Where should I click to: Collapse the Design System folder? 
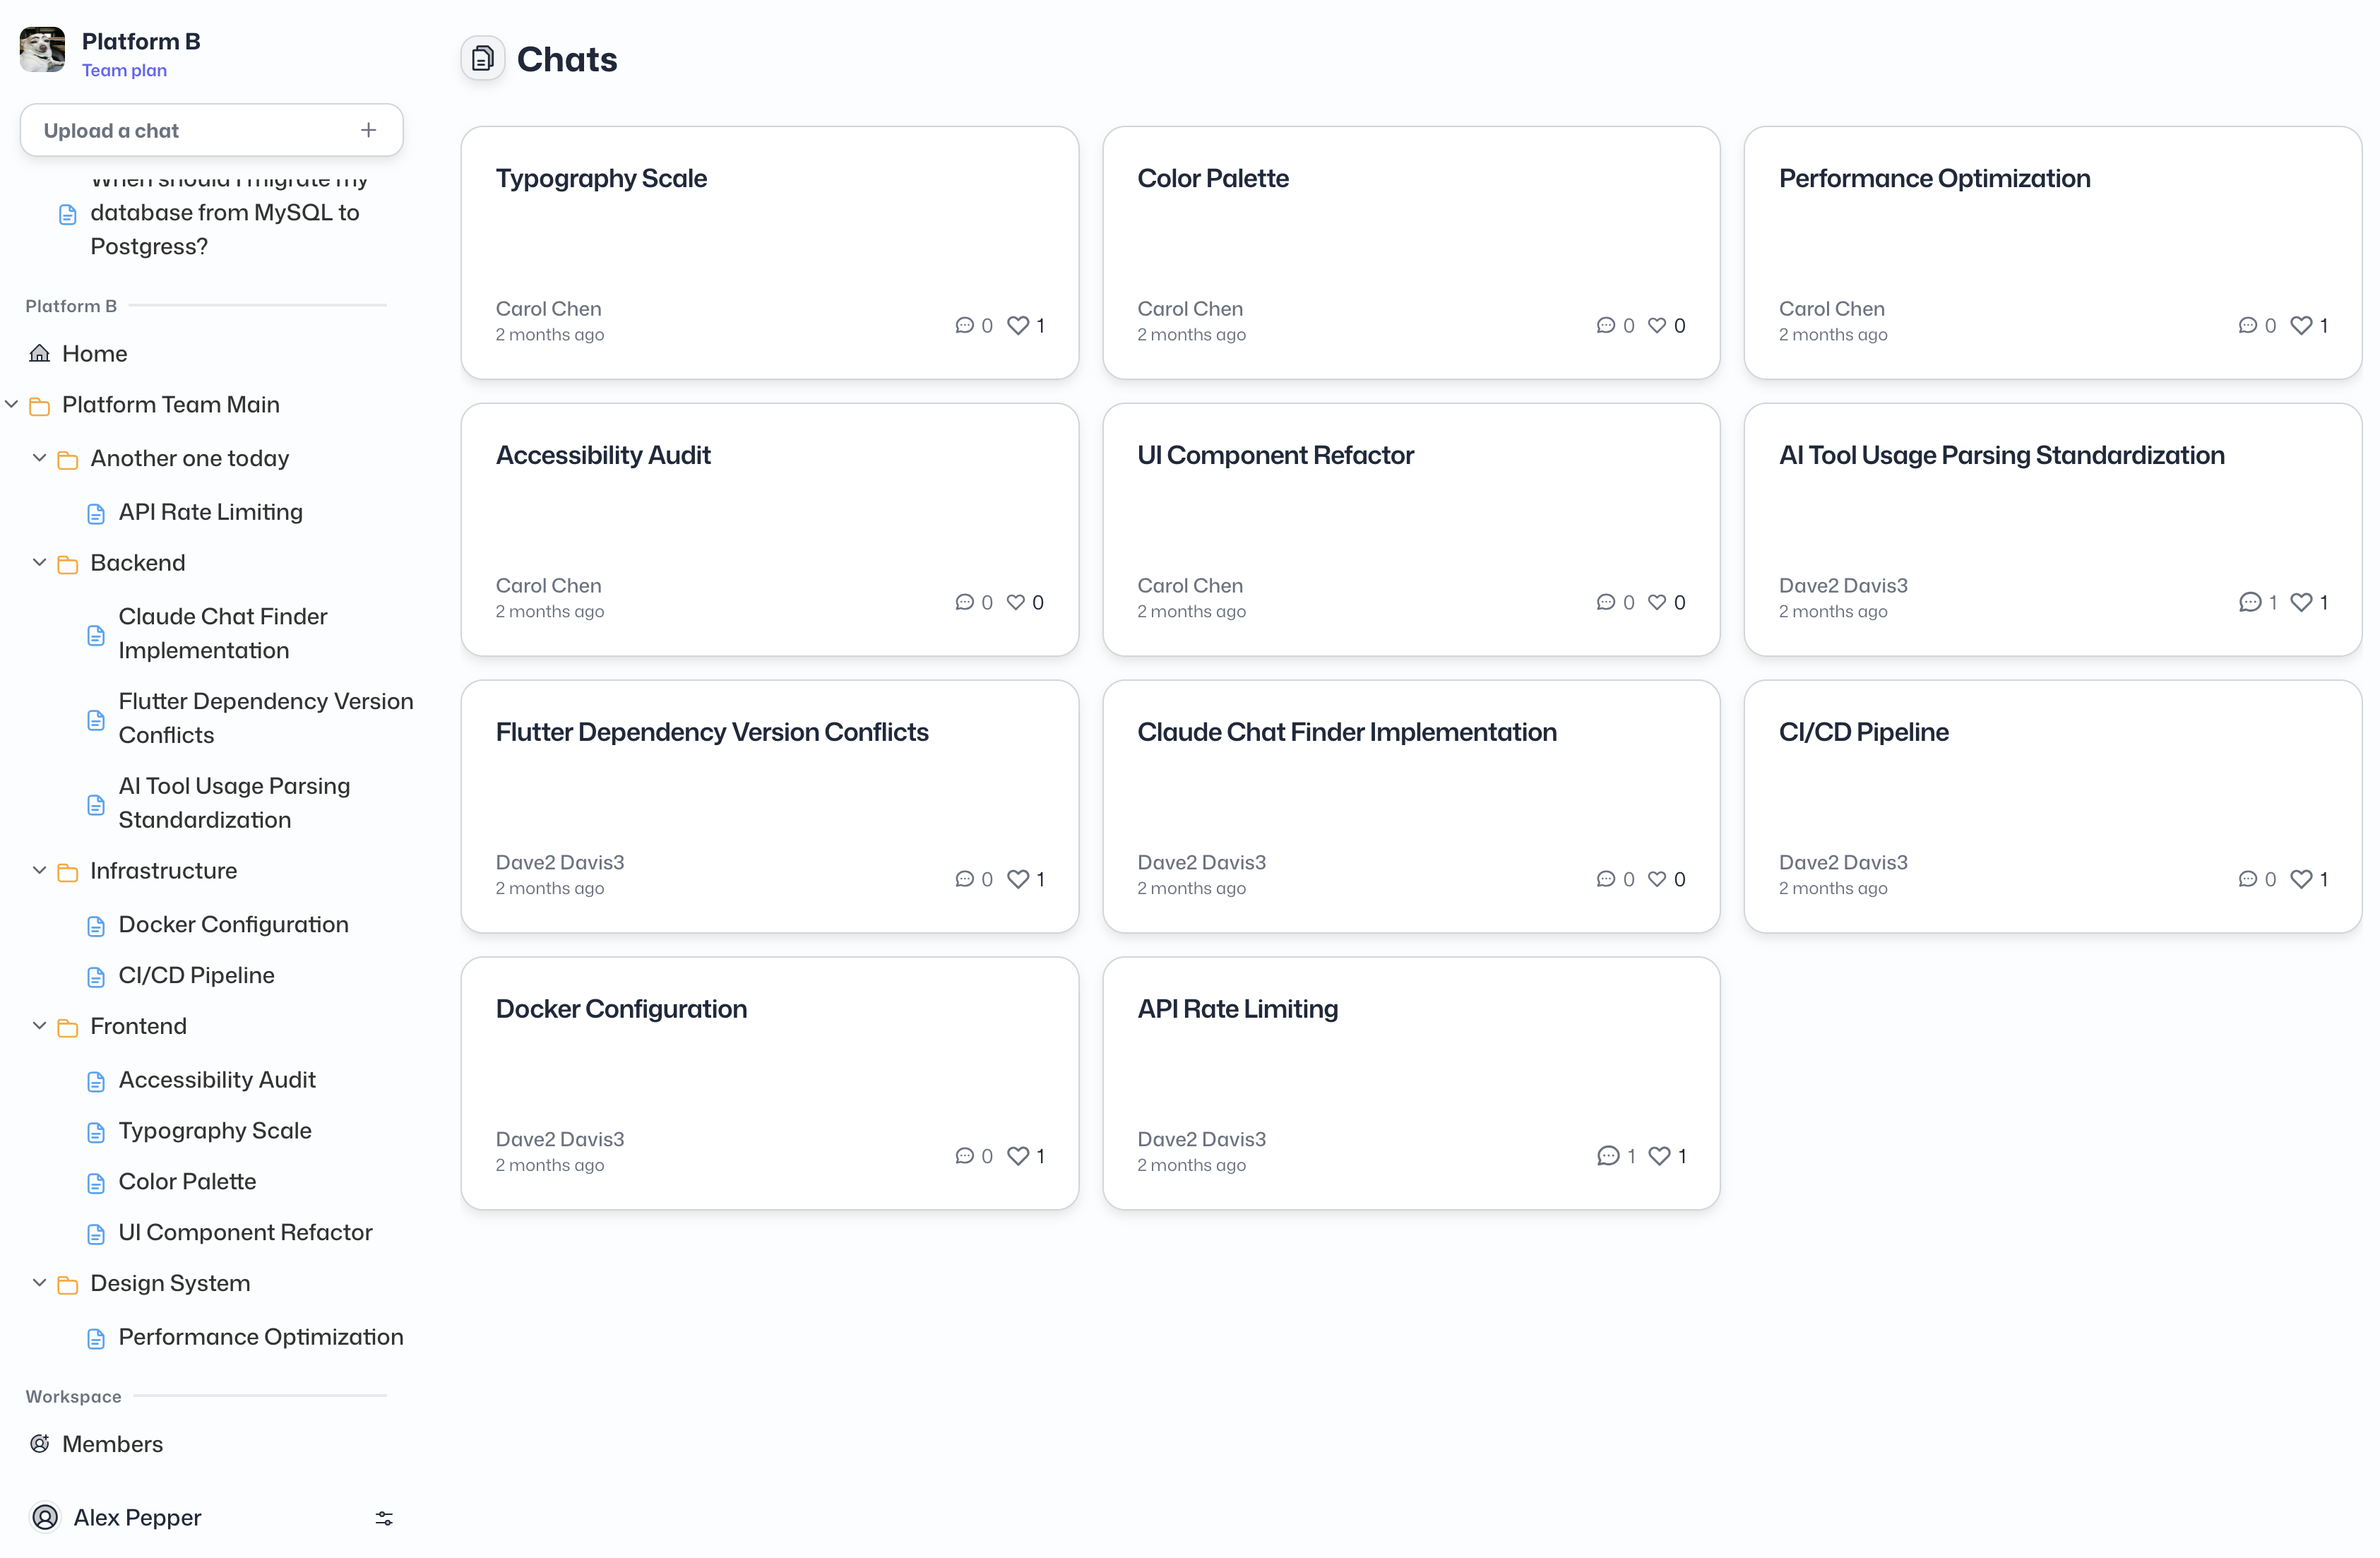(40, 1283)
